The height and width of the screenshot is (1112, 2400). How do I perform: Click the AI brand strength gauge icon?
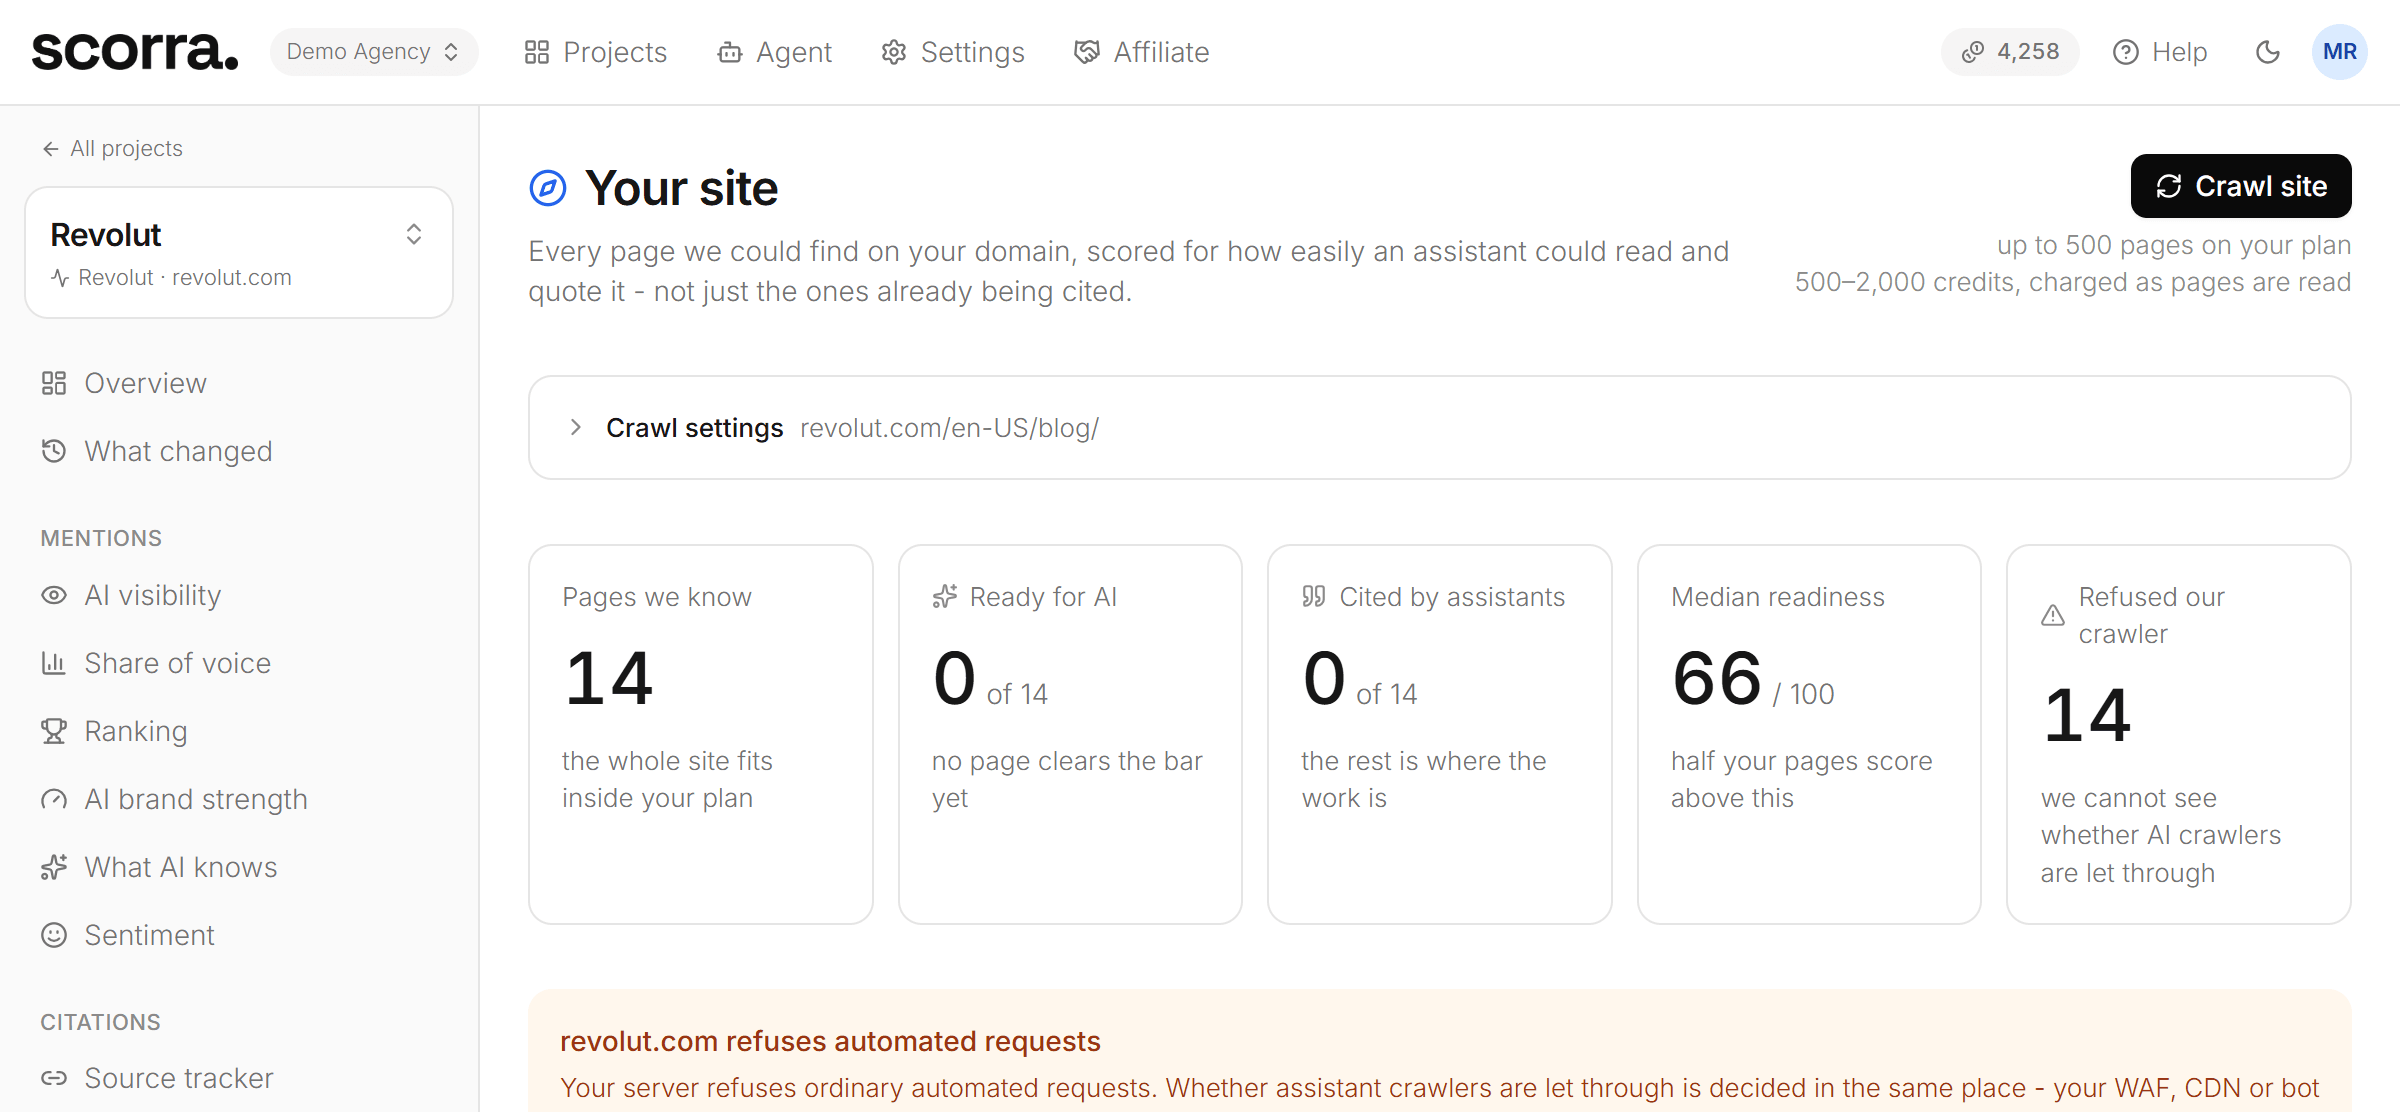pos(54,799)
